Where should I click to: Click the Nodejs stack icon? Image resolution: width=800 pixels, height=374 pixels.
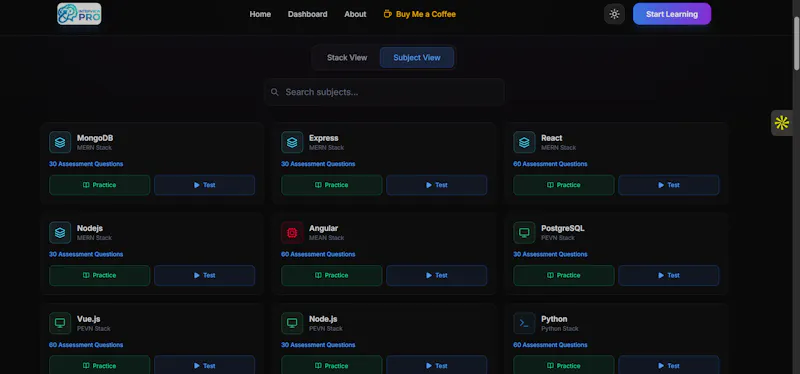(x=60, y=233)
